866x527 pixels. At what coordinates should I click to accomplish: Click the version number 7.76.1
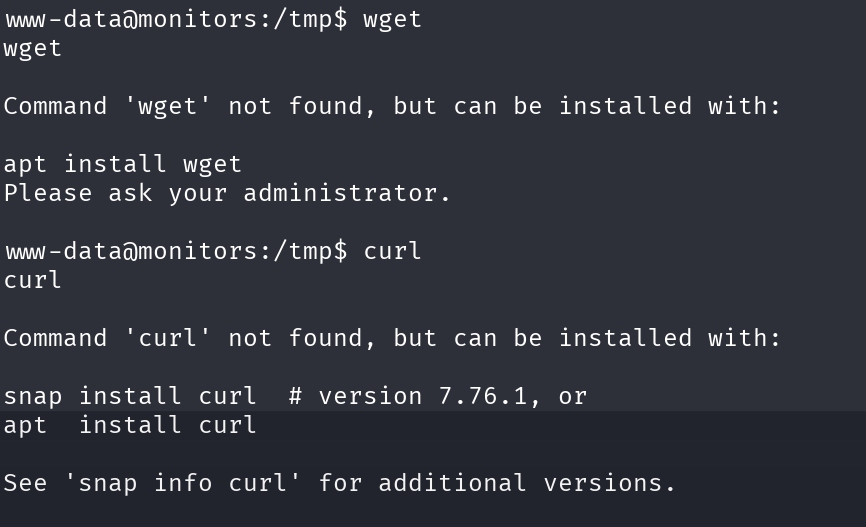tap(483, 396)
